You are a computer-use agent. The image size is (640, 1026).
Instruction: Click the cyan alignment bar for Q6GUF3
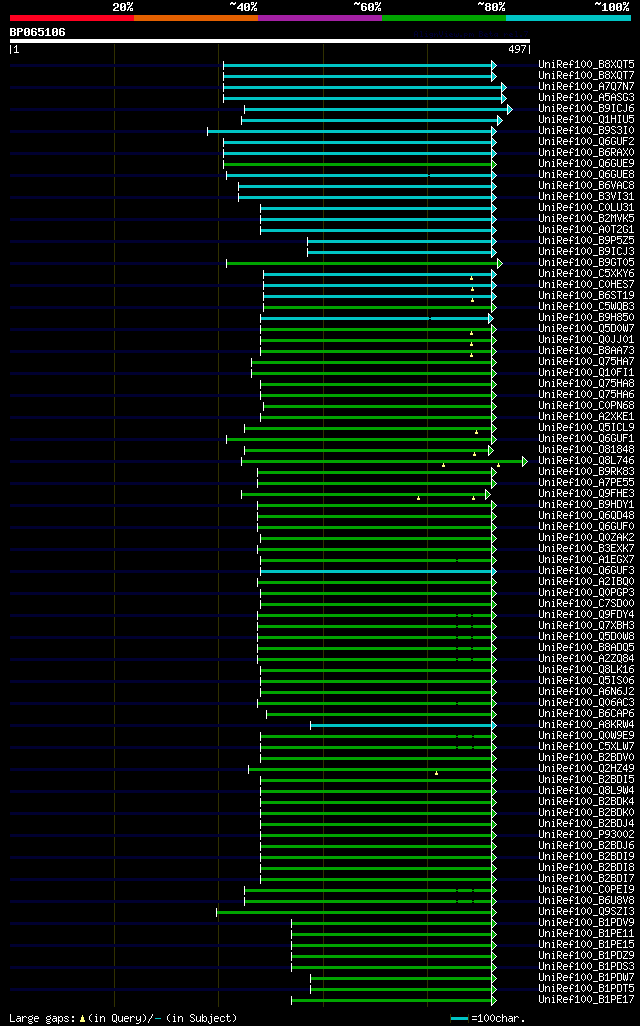(x=378, y=571)
